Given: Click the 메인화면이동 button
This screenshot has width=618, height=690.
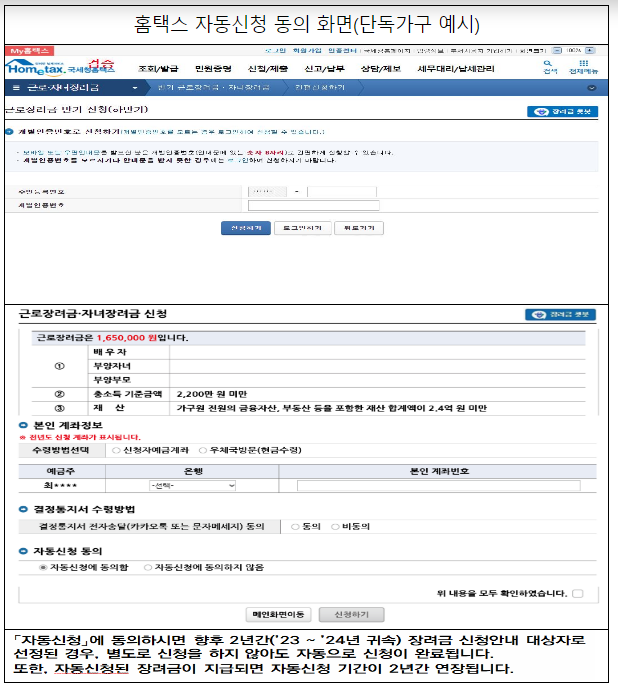Looking at the screenshot, I should [x=278, y=614].
